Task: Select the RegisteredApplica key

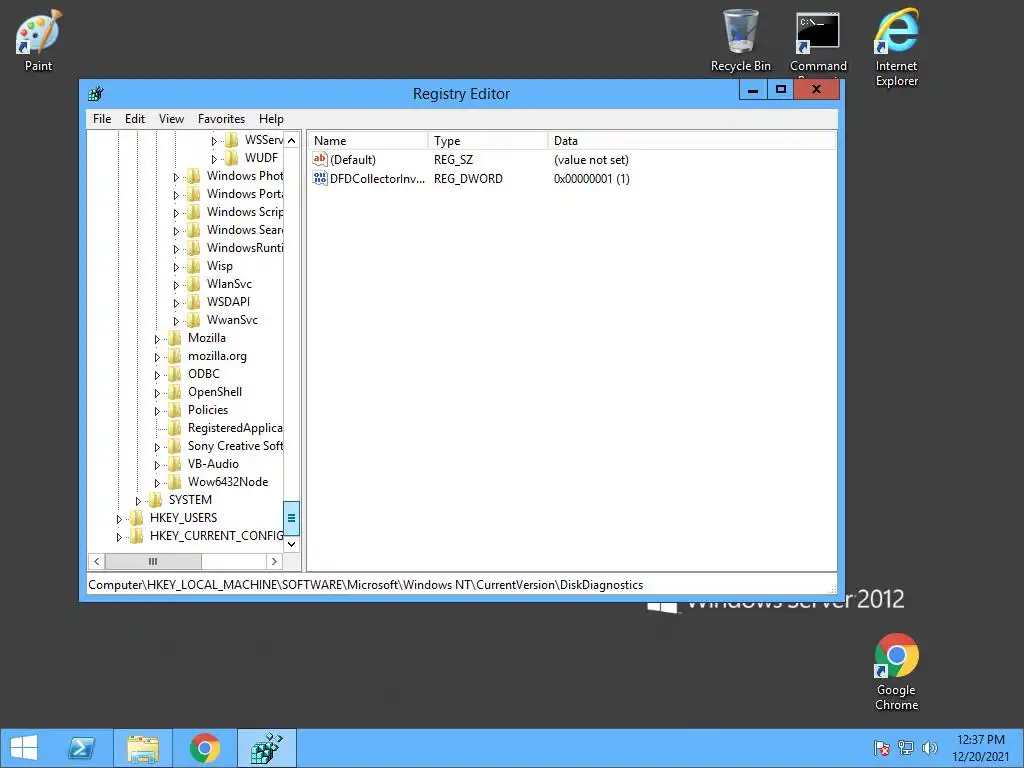Action: (x=235, y=428)
